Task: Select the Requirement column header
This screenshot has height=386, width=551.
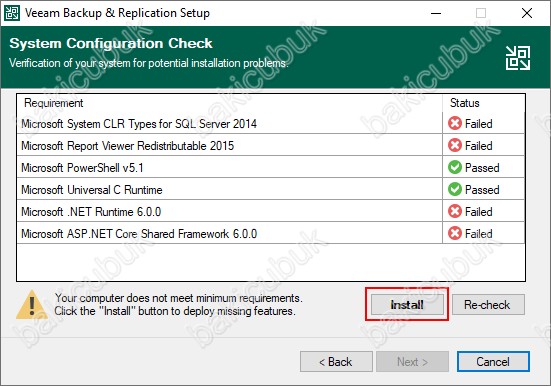Action: coord(229,103)
